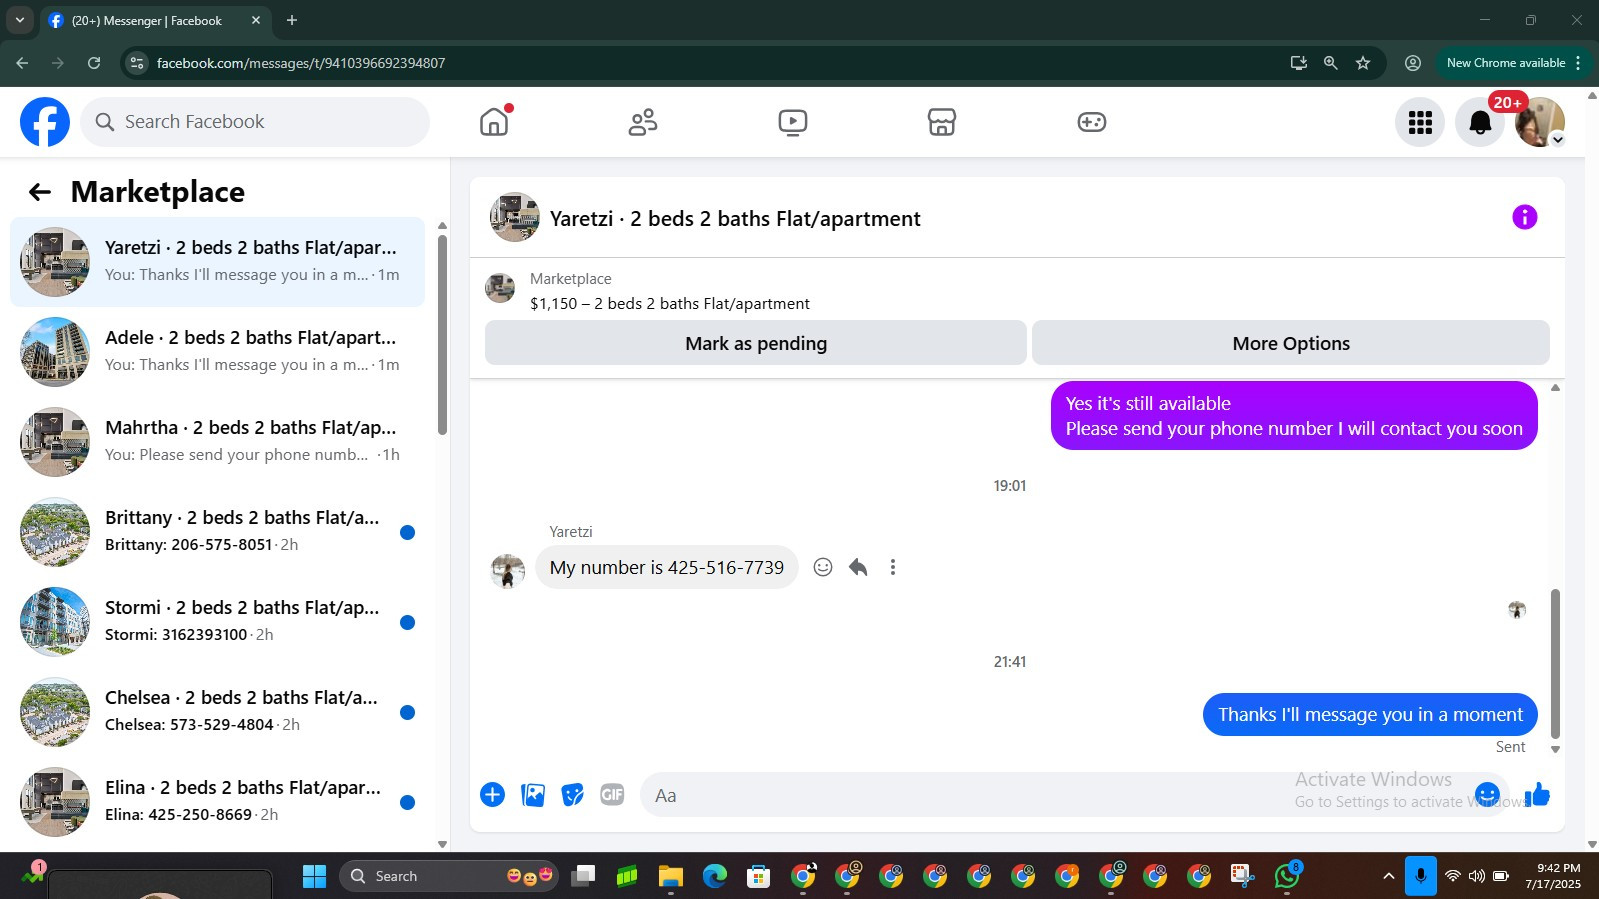Image resolution: width=1599 pixels, height=899 pixels.
Task: Open the Facebook menu grid icon
Action: (1420, 122)
